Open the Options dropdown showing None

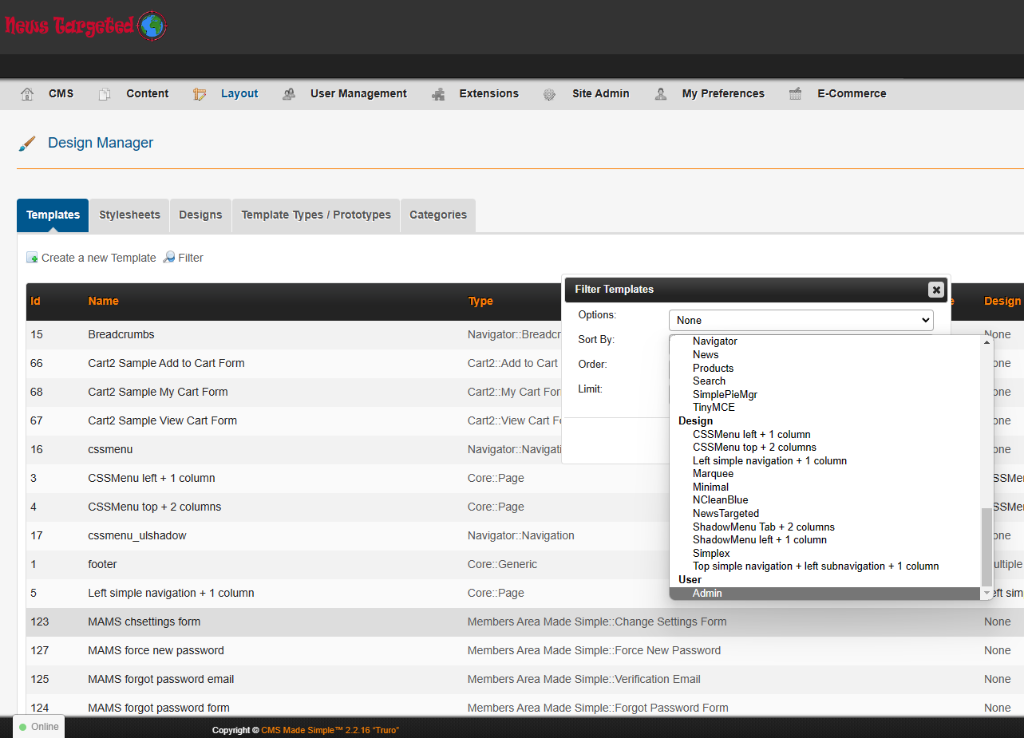pyautogui.click(x=800, y=320)
